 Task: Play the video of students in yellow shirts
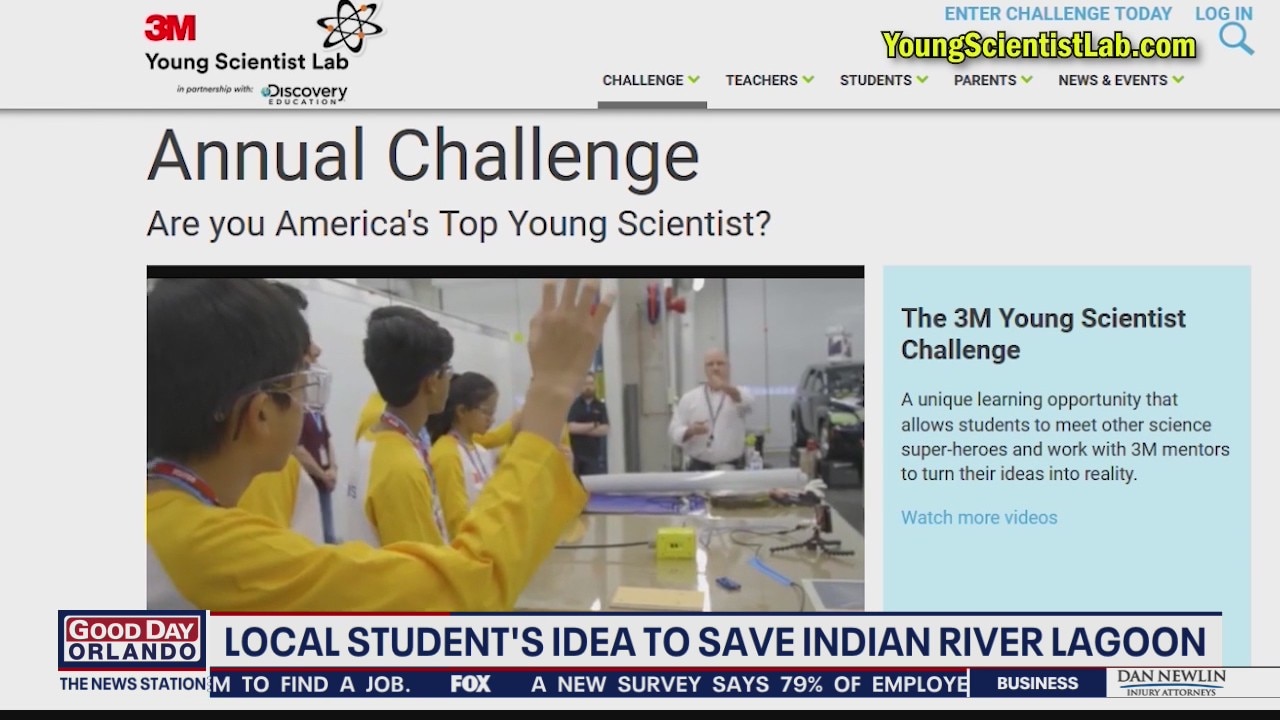(x=505, y=440)
